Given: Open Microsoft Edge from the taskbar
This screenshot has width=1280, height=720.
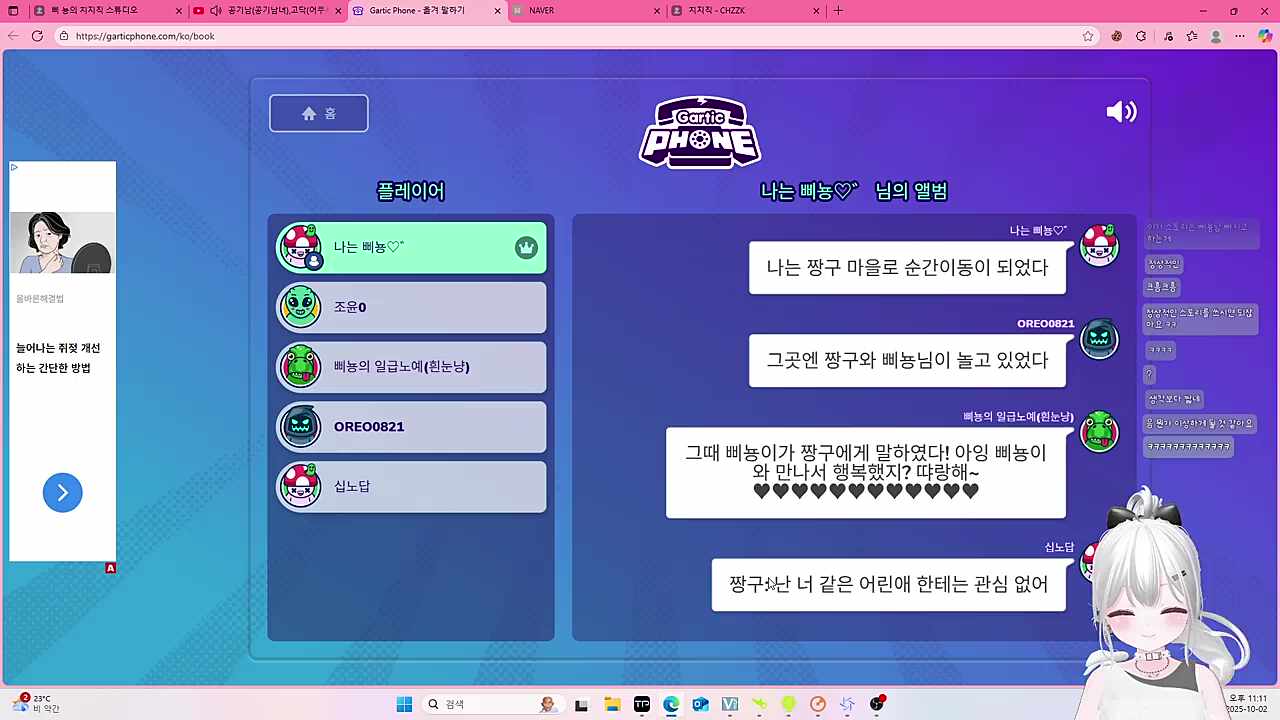Looking at the screenshot, I should pyautogui.click(x=671, y=704).
